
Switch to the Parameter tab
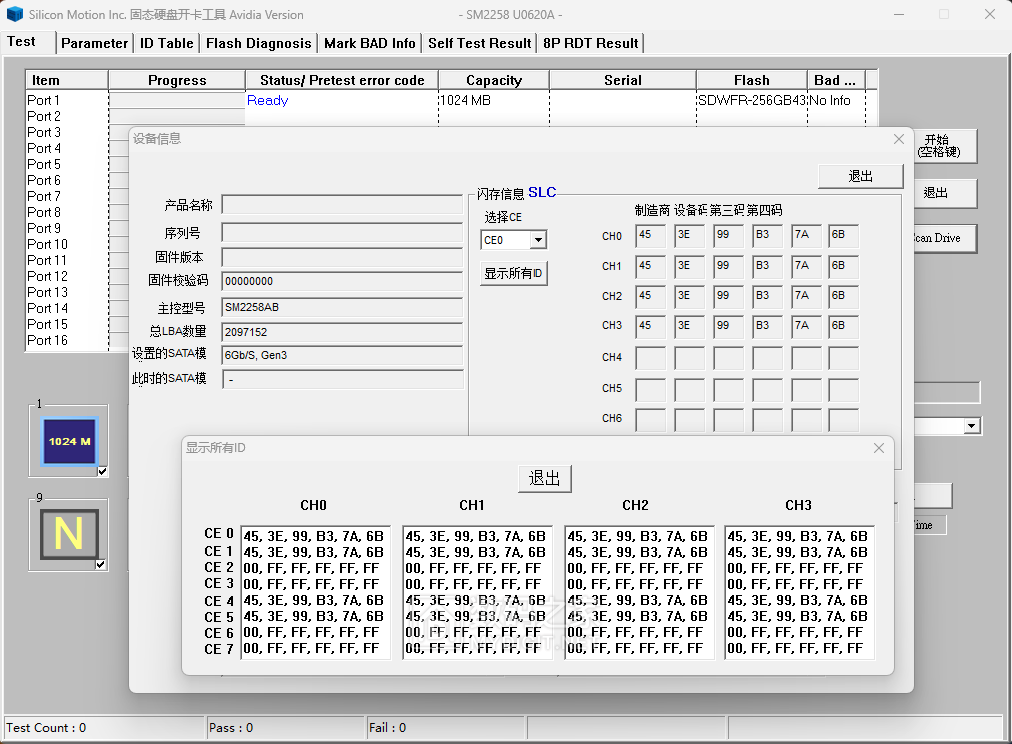click(x=94, y=43)
